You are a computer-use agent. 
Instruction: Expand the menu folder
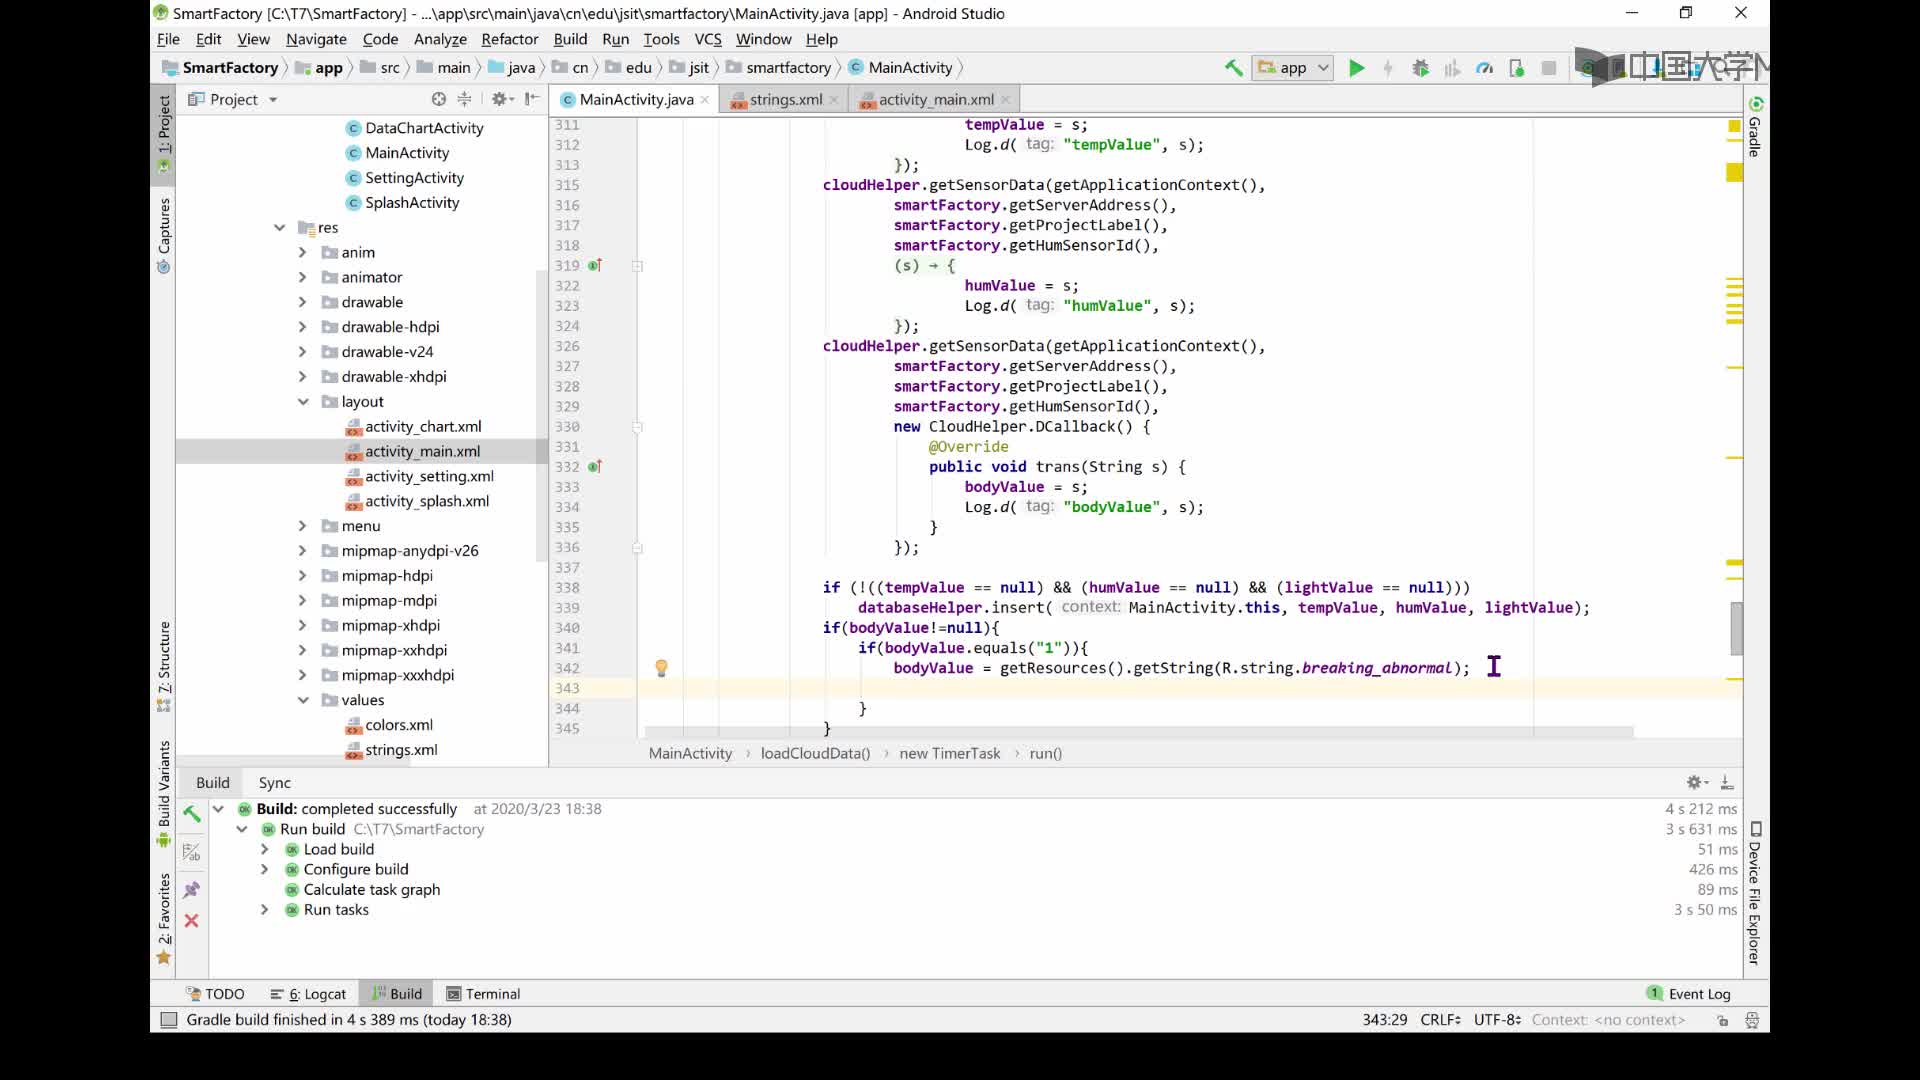303,526
